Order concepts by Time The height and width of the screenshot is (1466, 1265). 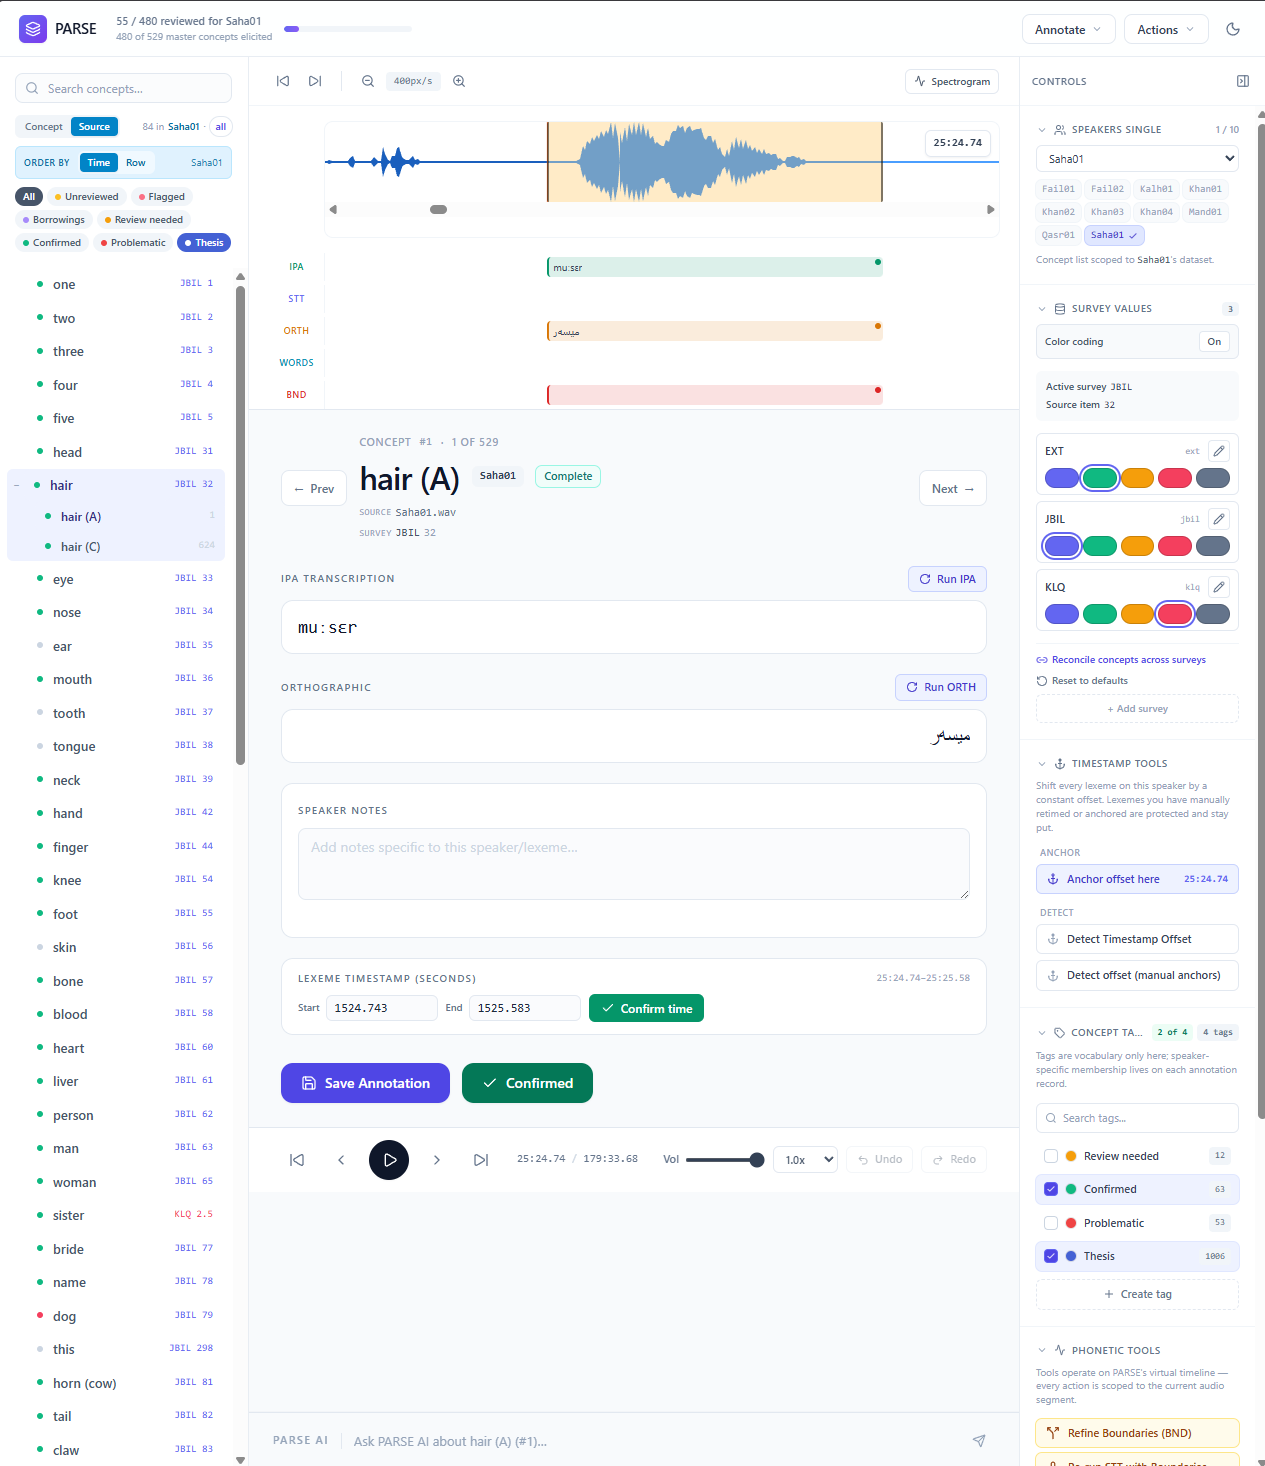98,163
